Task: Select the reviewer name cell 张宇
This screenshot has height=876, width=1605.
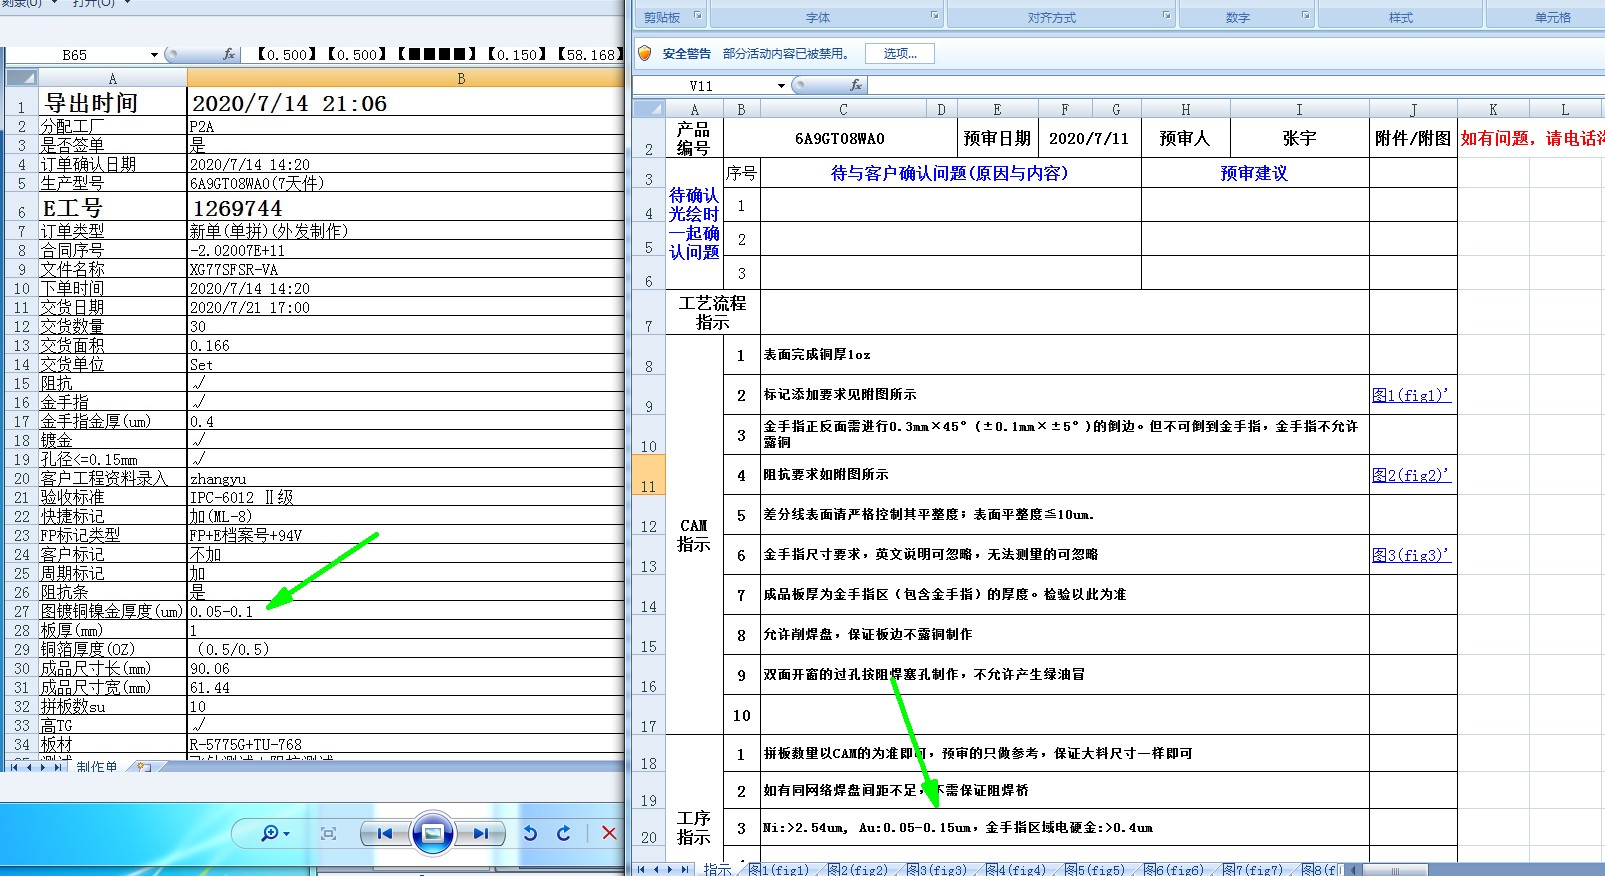Action: tap(1299, 138)
